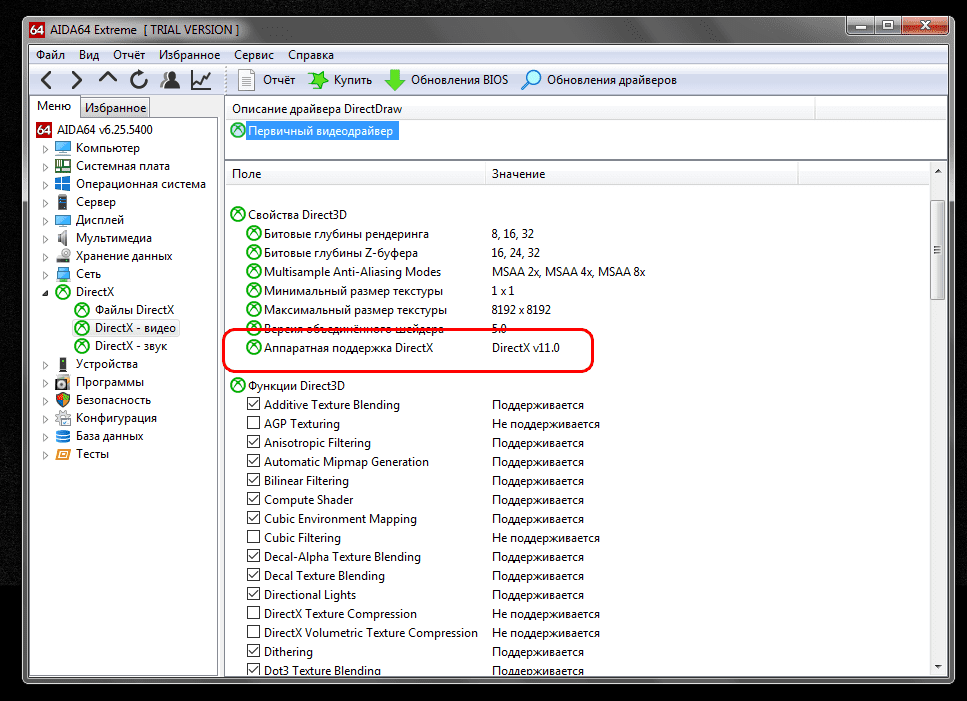Select the Безопасность shield icon
This screenshot has width=967, height=701.
click(63, 400)
